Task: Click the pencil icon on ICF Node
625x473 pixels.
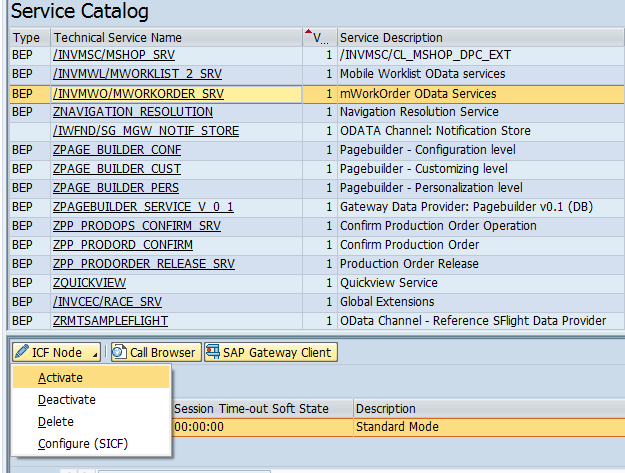Action: [21, 352]
